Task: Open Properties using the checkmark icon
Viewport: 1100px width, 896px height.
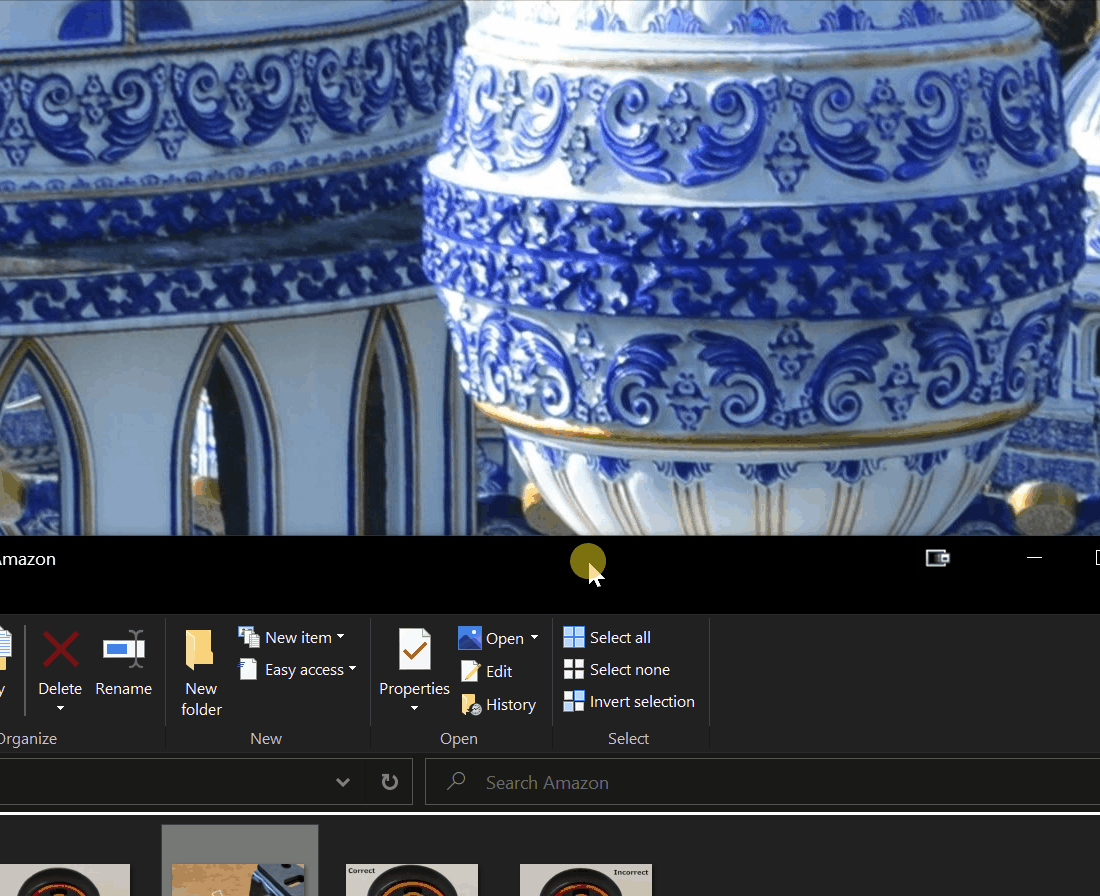Action: coord(414,650)
